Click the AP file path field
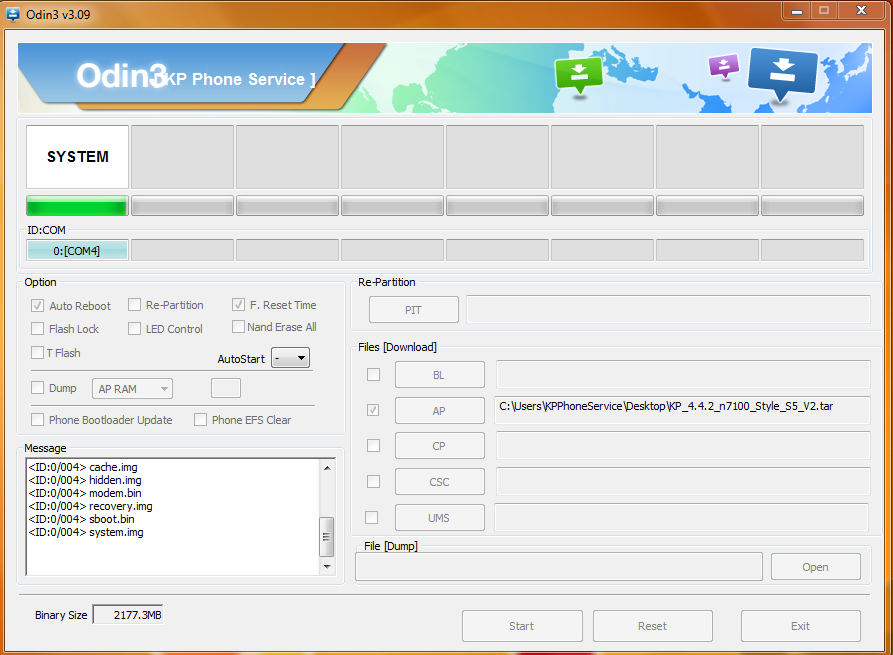This screenshot has height=655, width=893. click(683, 410)
